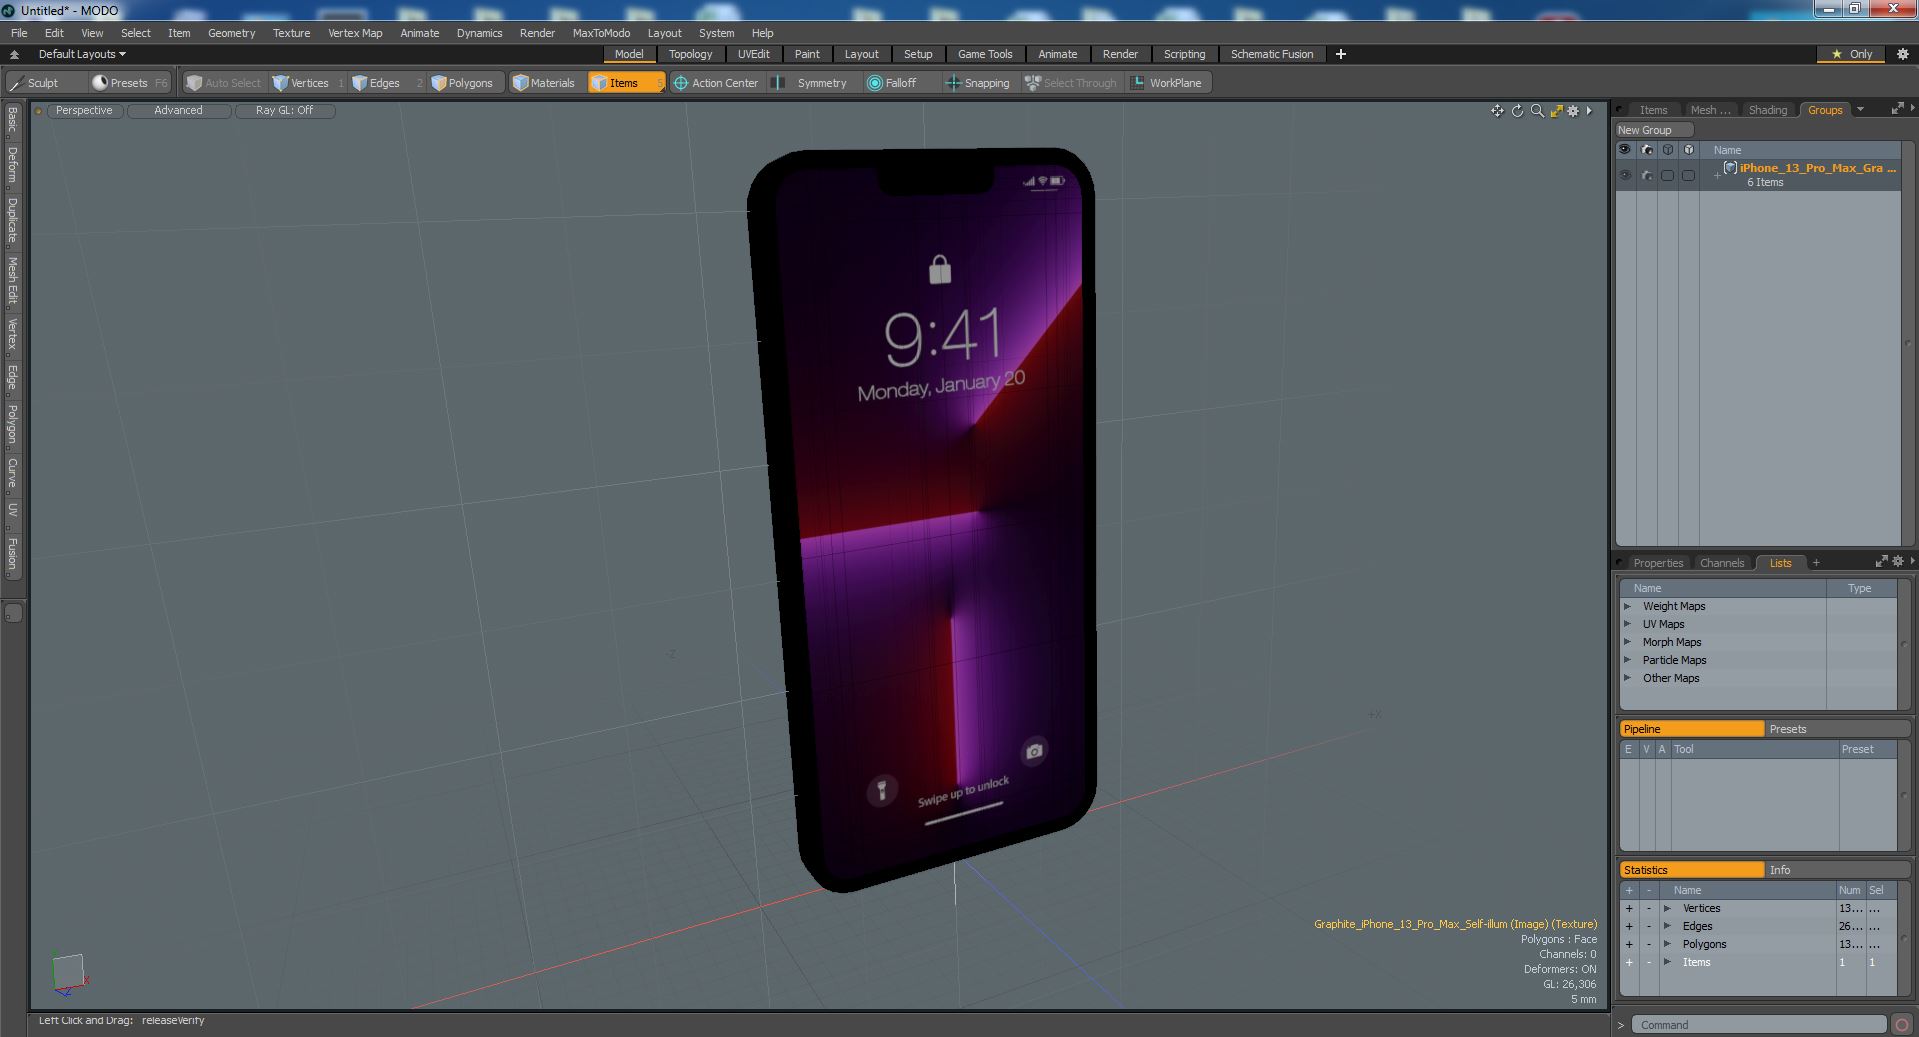
Task: Toggle render camera of iPhone_13_Pro_Max group
Action: (1647, 175)
